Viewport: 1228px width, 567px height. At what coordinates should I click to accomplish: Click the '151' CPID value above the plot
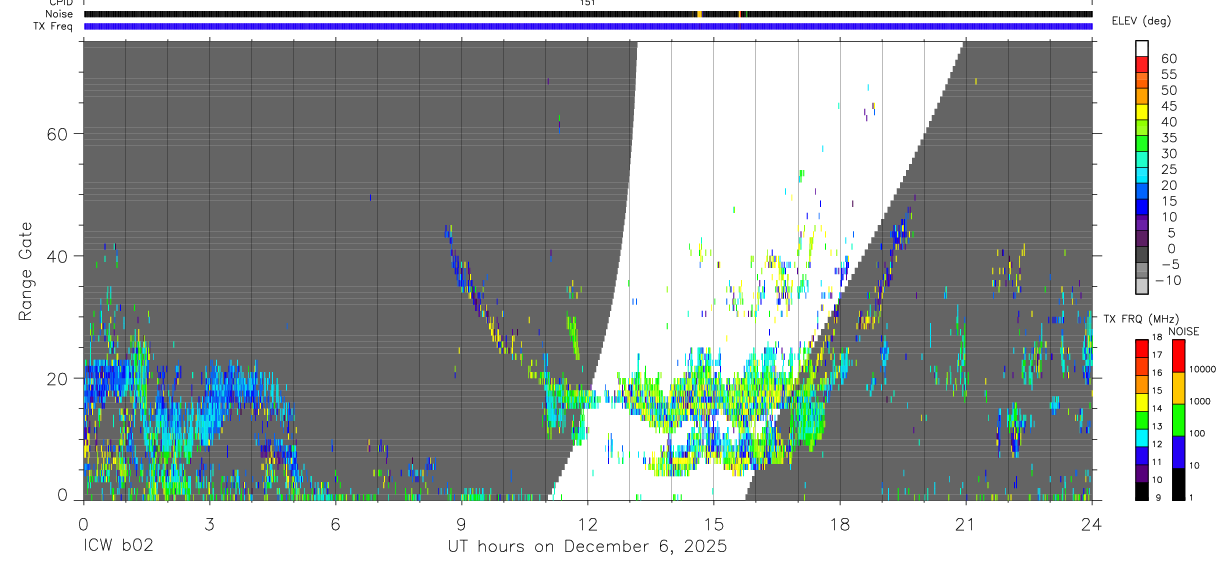[x=587, y=3]
